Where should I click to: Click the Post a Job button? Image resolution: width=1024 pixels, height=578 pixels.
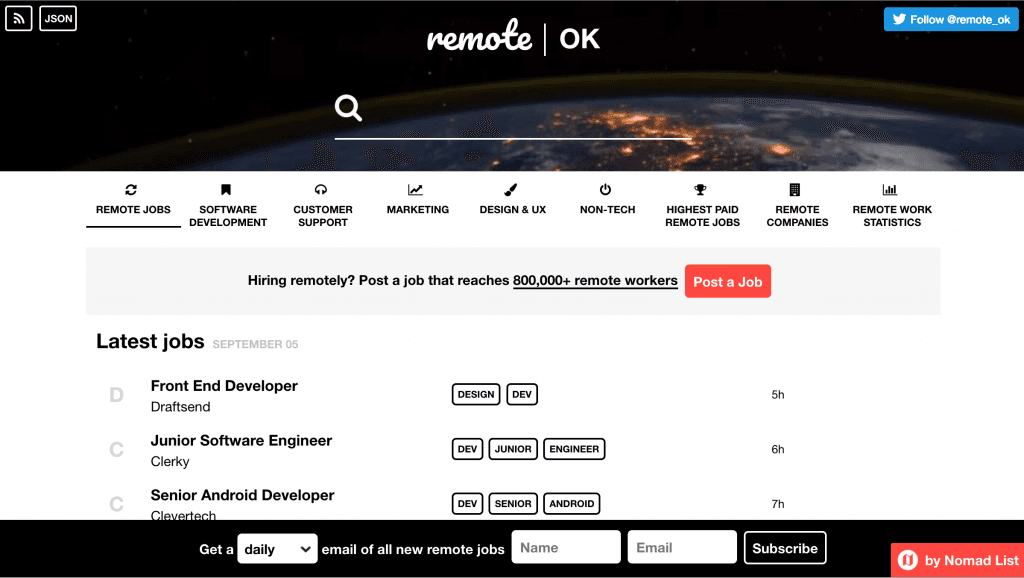click(x=728, y=281)
